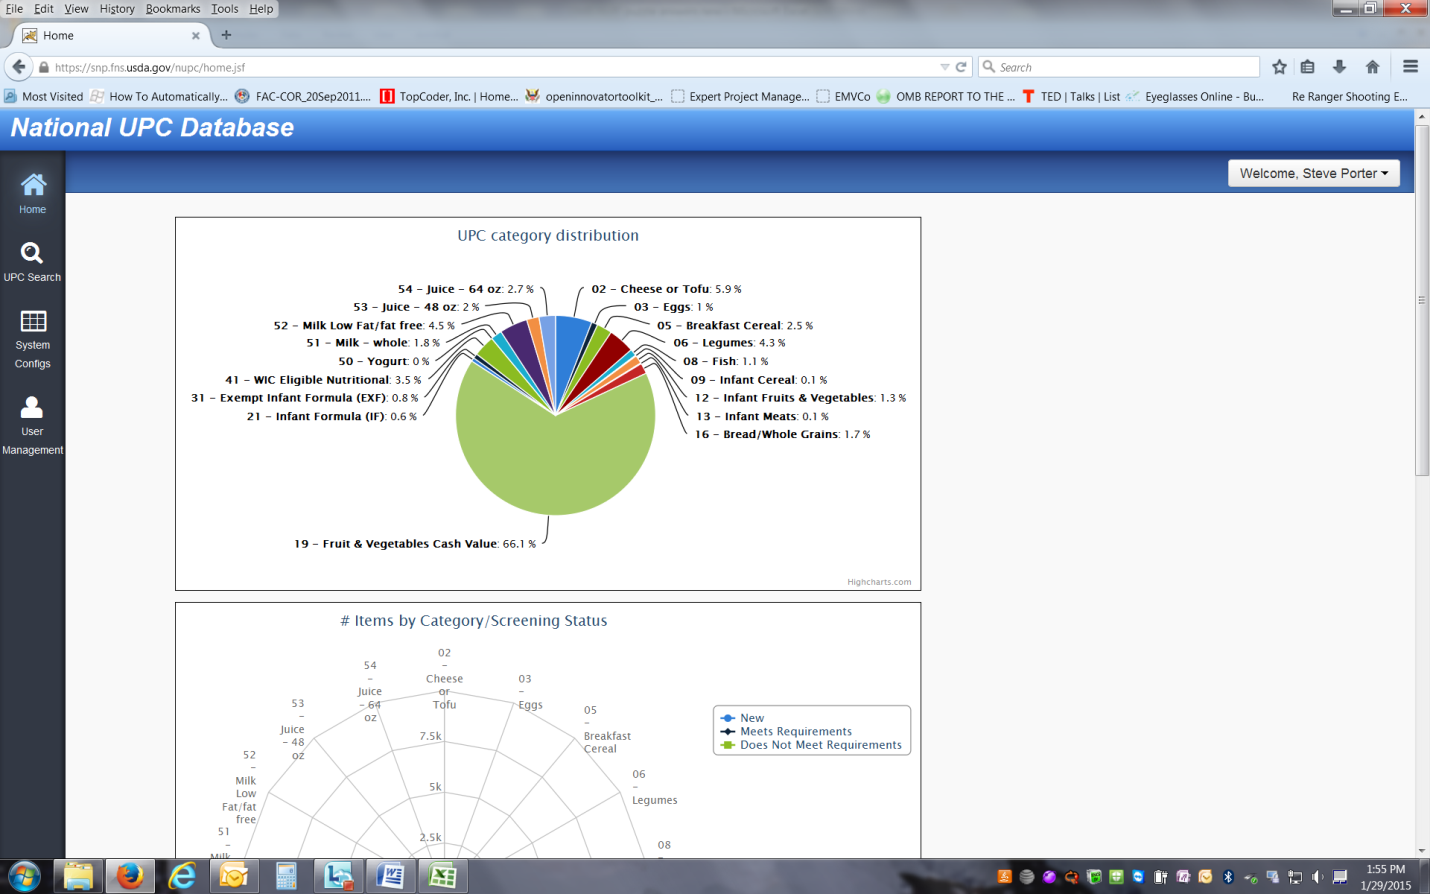The image size is (1430, 894).
Task: Click the page vertical scrollbar thumb
Action: click(x=1422, y=300)
